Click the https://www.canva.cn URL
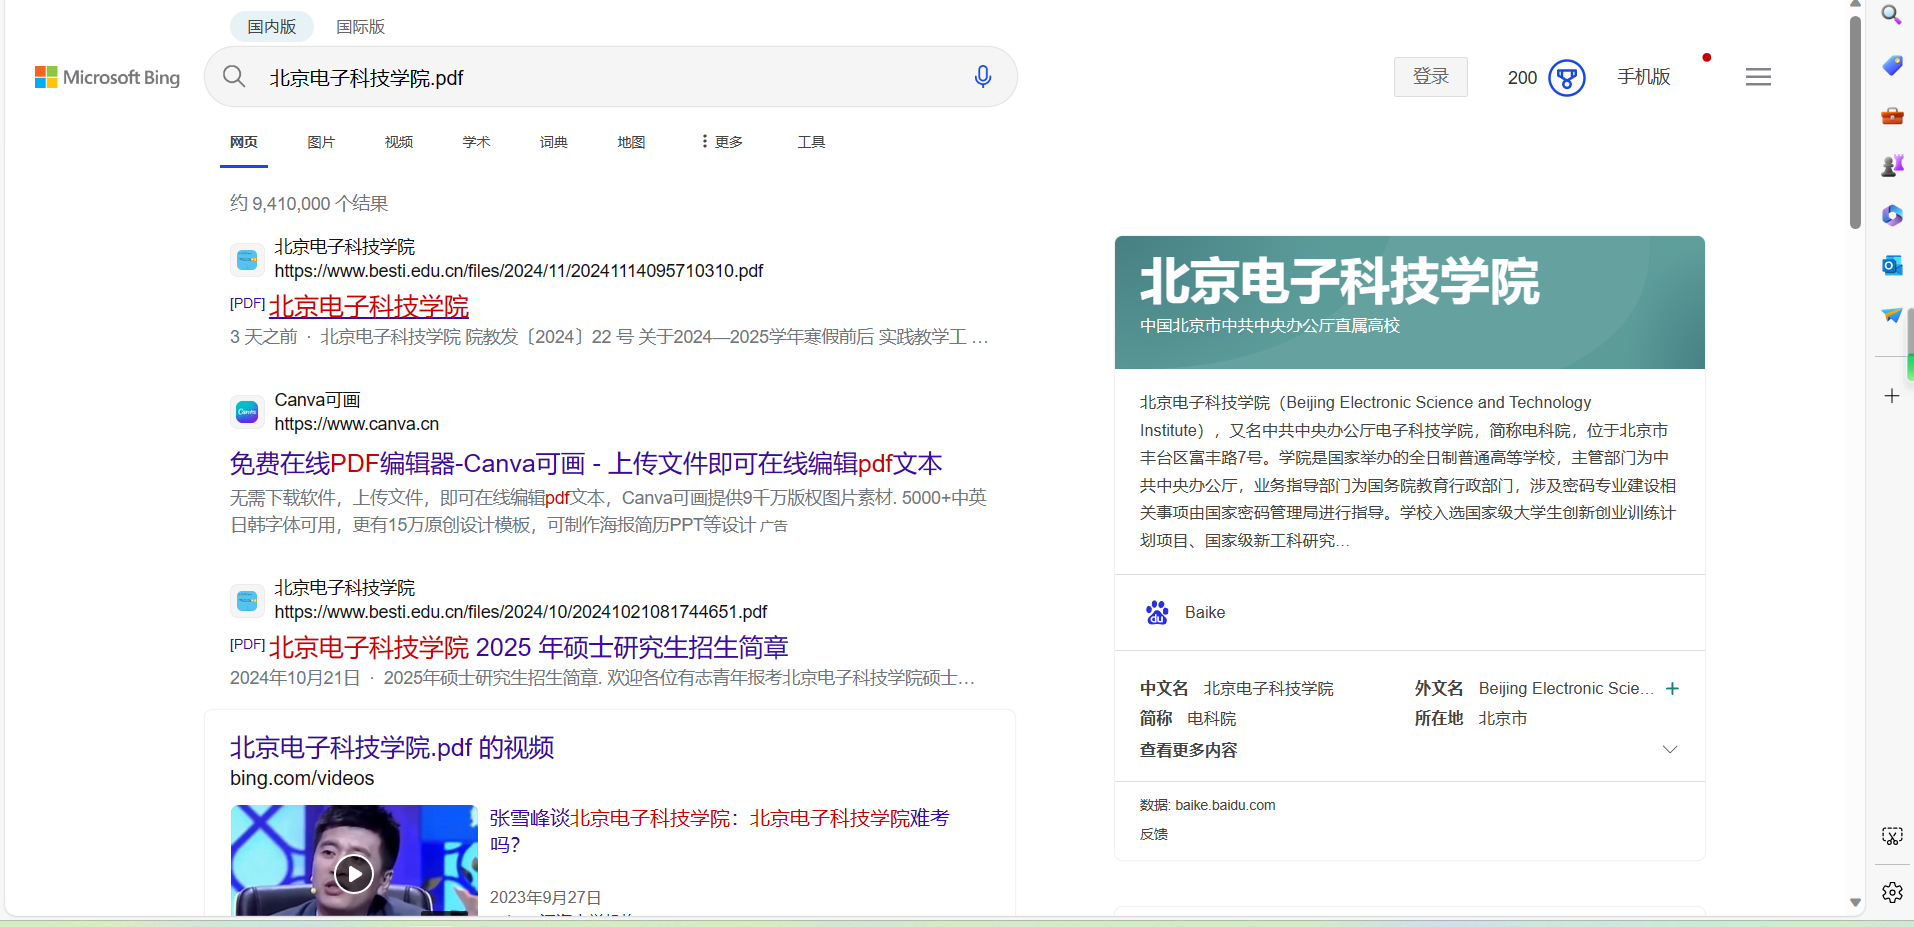 point(357,424)
